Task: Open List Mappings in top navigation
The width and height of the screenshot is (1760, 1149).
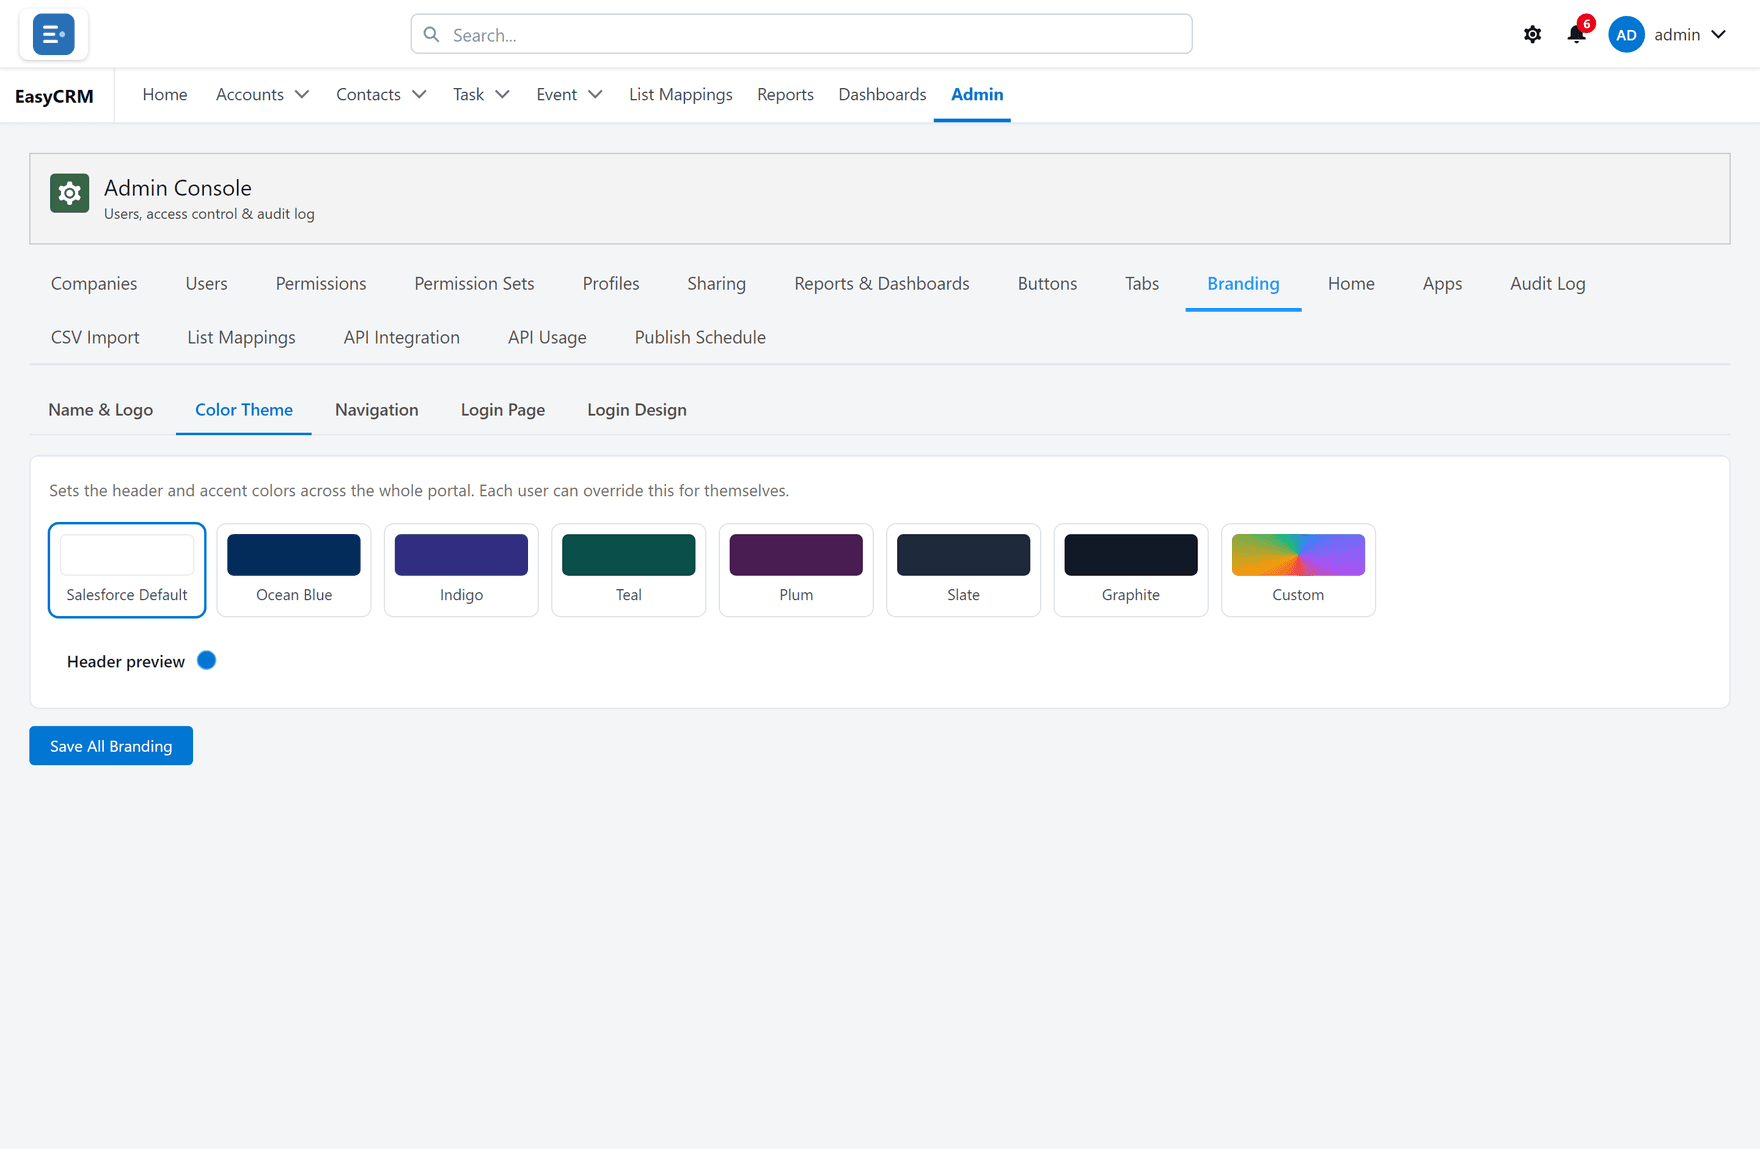Action: point(681,94)
